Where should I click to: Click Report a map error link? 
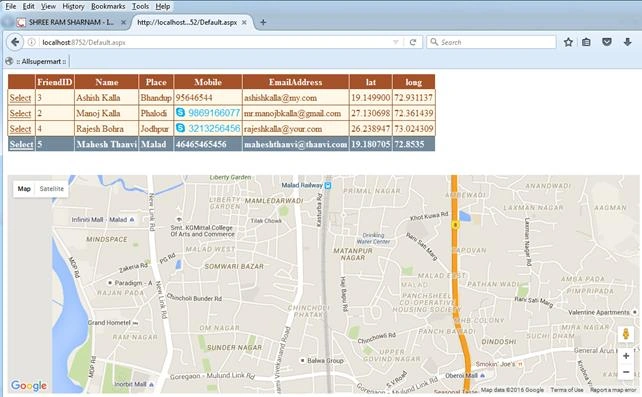point(613,390)
